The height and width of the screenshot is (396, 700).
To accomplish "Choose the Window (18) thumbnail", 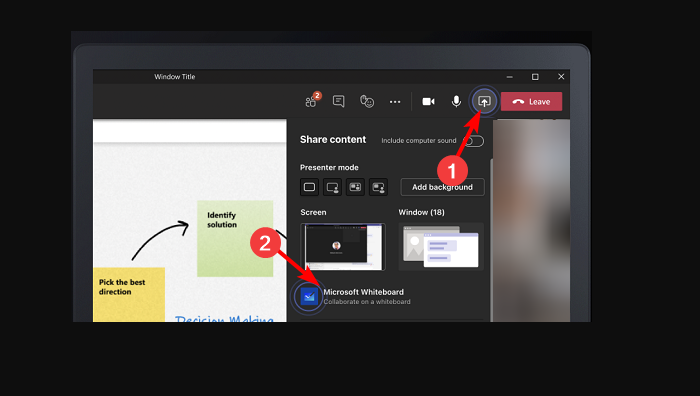I will pyautogui.click(x=441, y=247).
